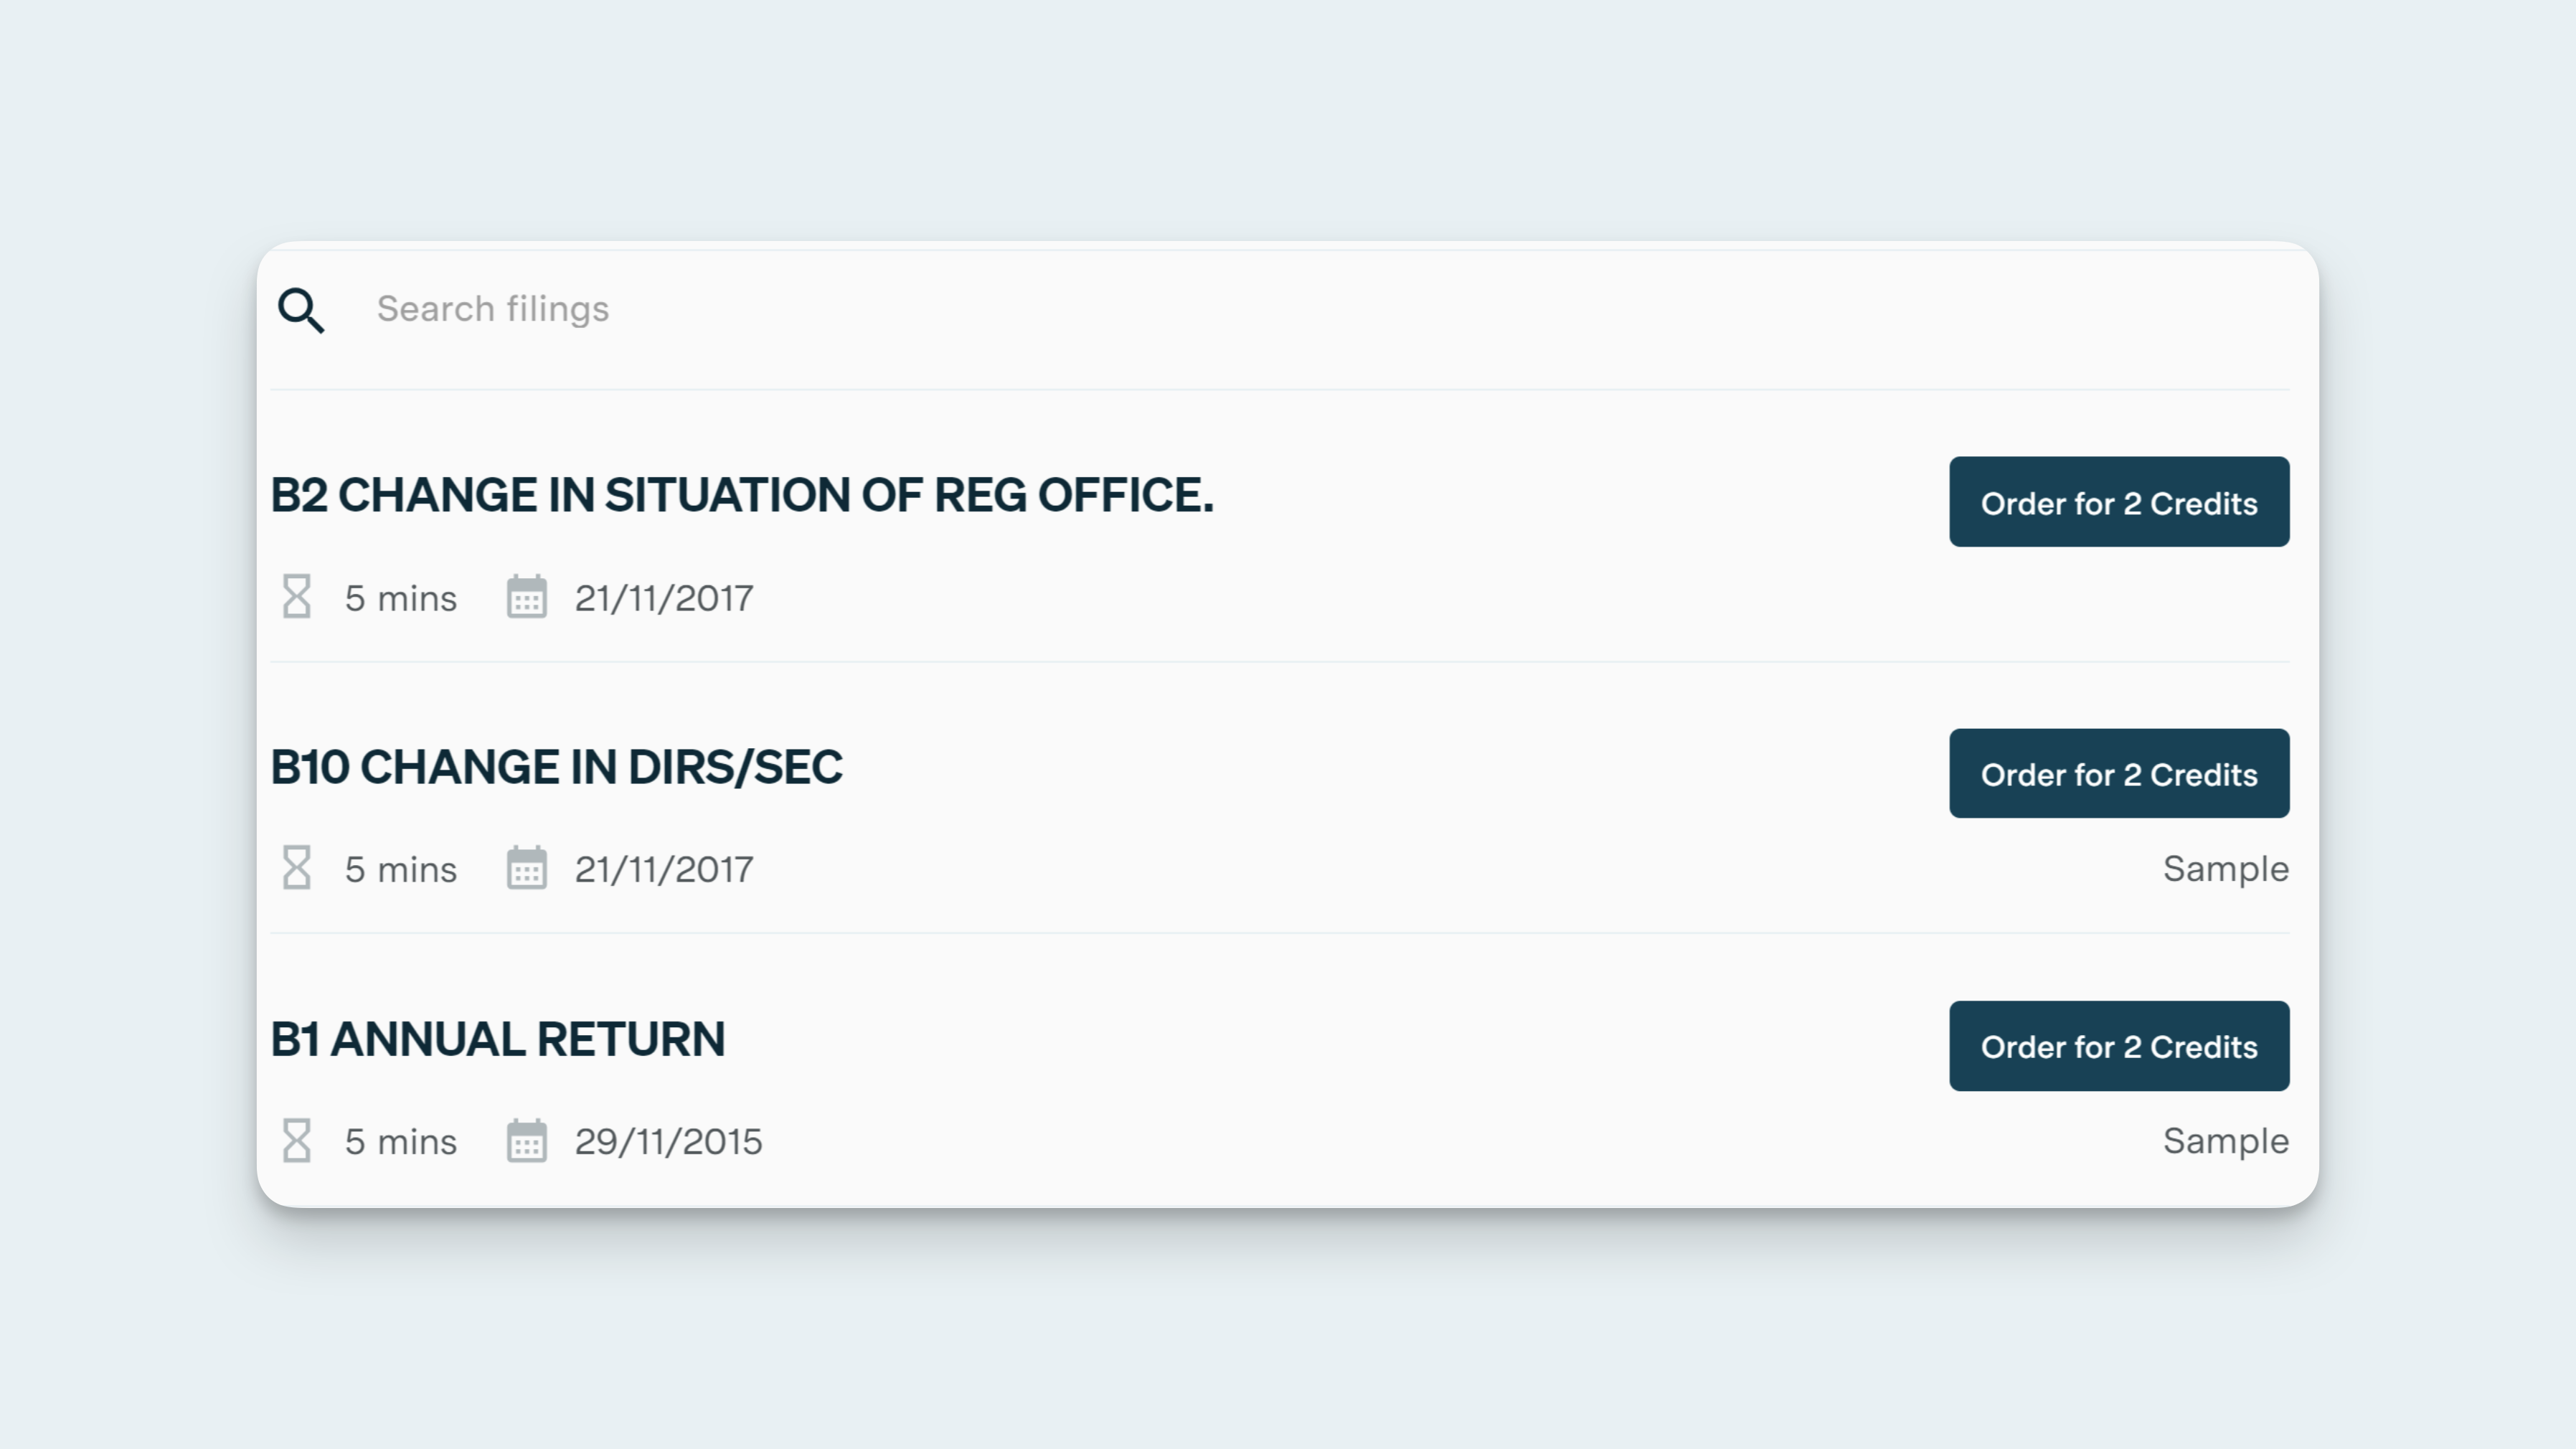This screenshot has height=1449, width=2576.
Task: Focus the Search filings input field
Action: pos(1200,310)
